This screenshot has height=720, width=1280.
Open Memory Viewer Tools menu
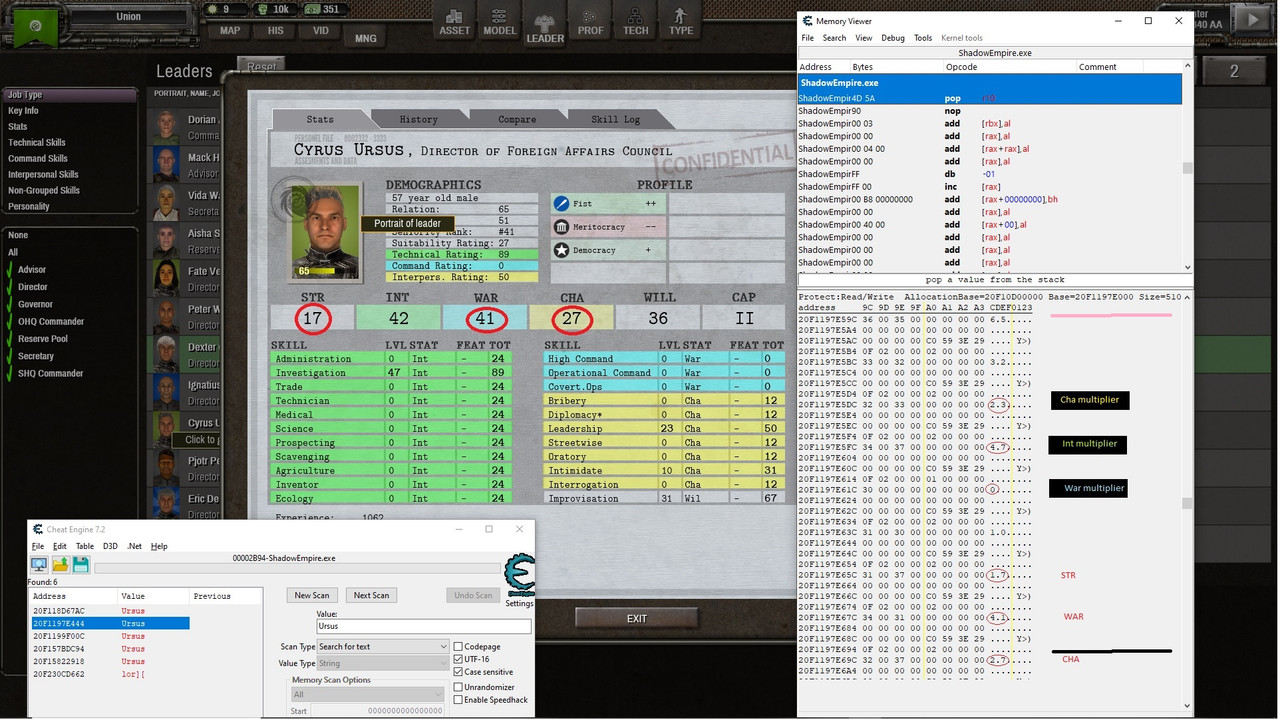point(923,38)
